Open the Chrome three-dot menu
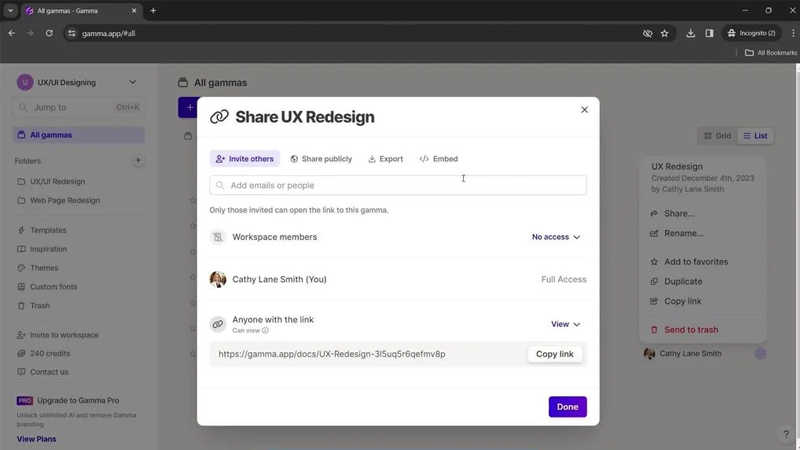The height and width of the screenshot is (450, 800). click(x=793, y=33)
